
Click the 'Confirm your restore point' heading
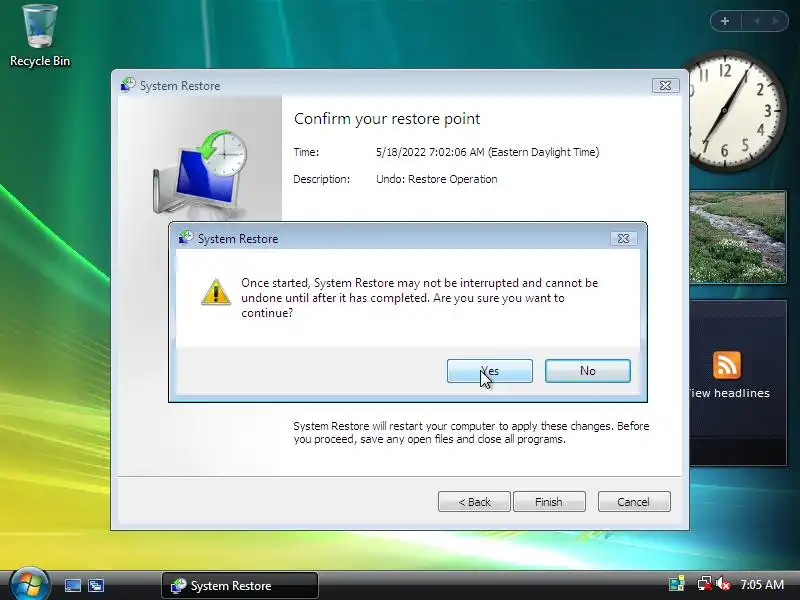tap(387, 119)
